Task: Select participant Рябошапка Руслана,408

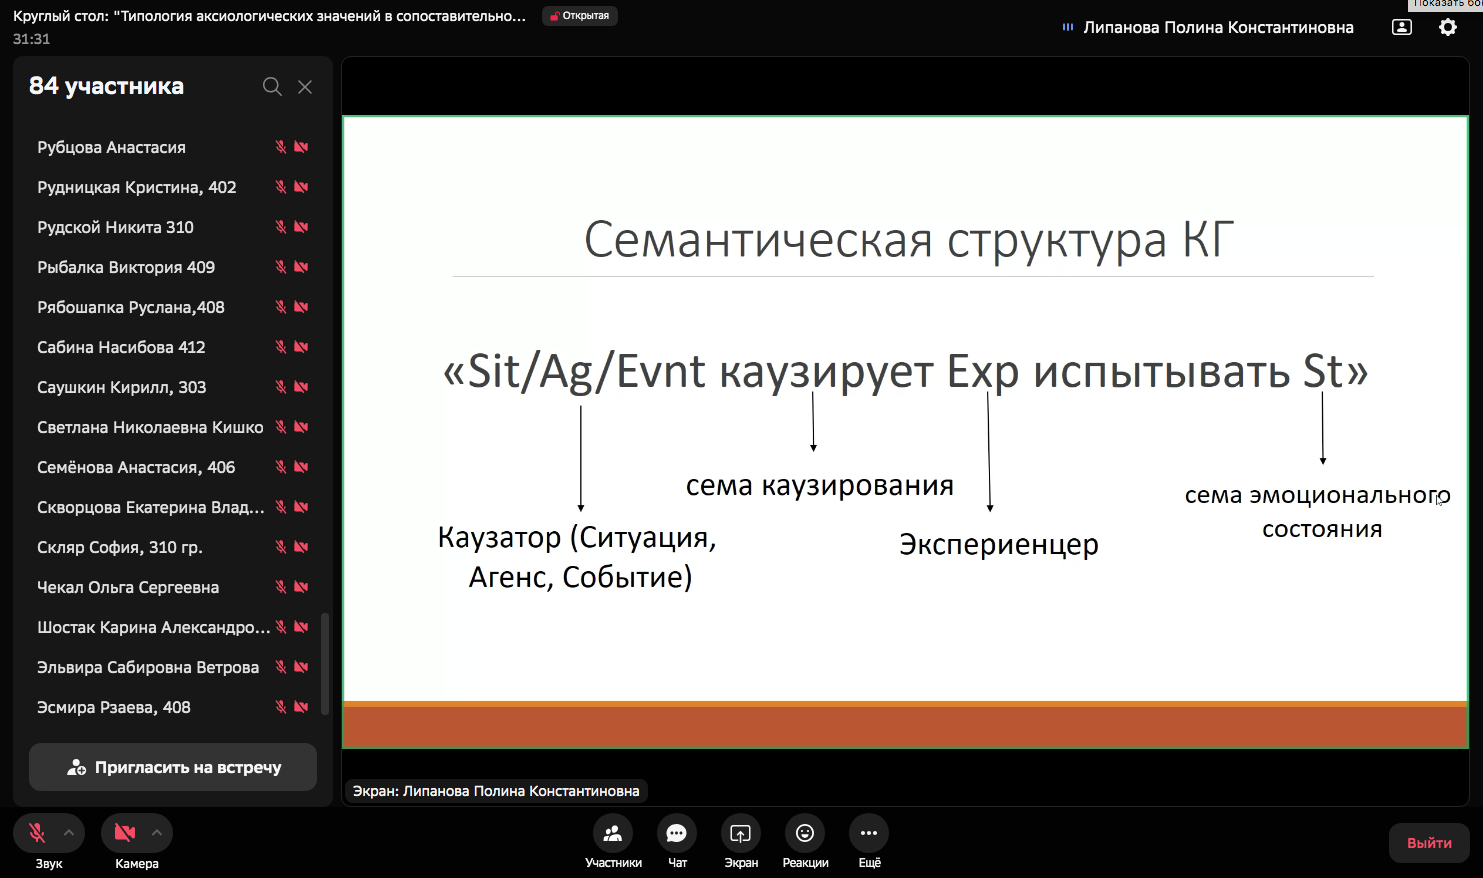Action: click(131, 307)
